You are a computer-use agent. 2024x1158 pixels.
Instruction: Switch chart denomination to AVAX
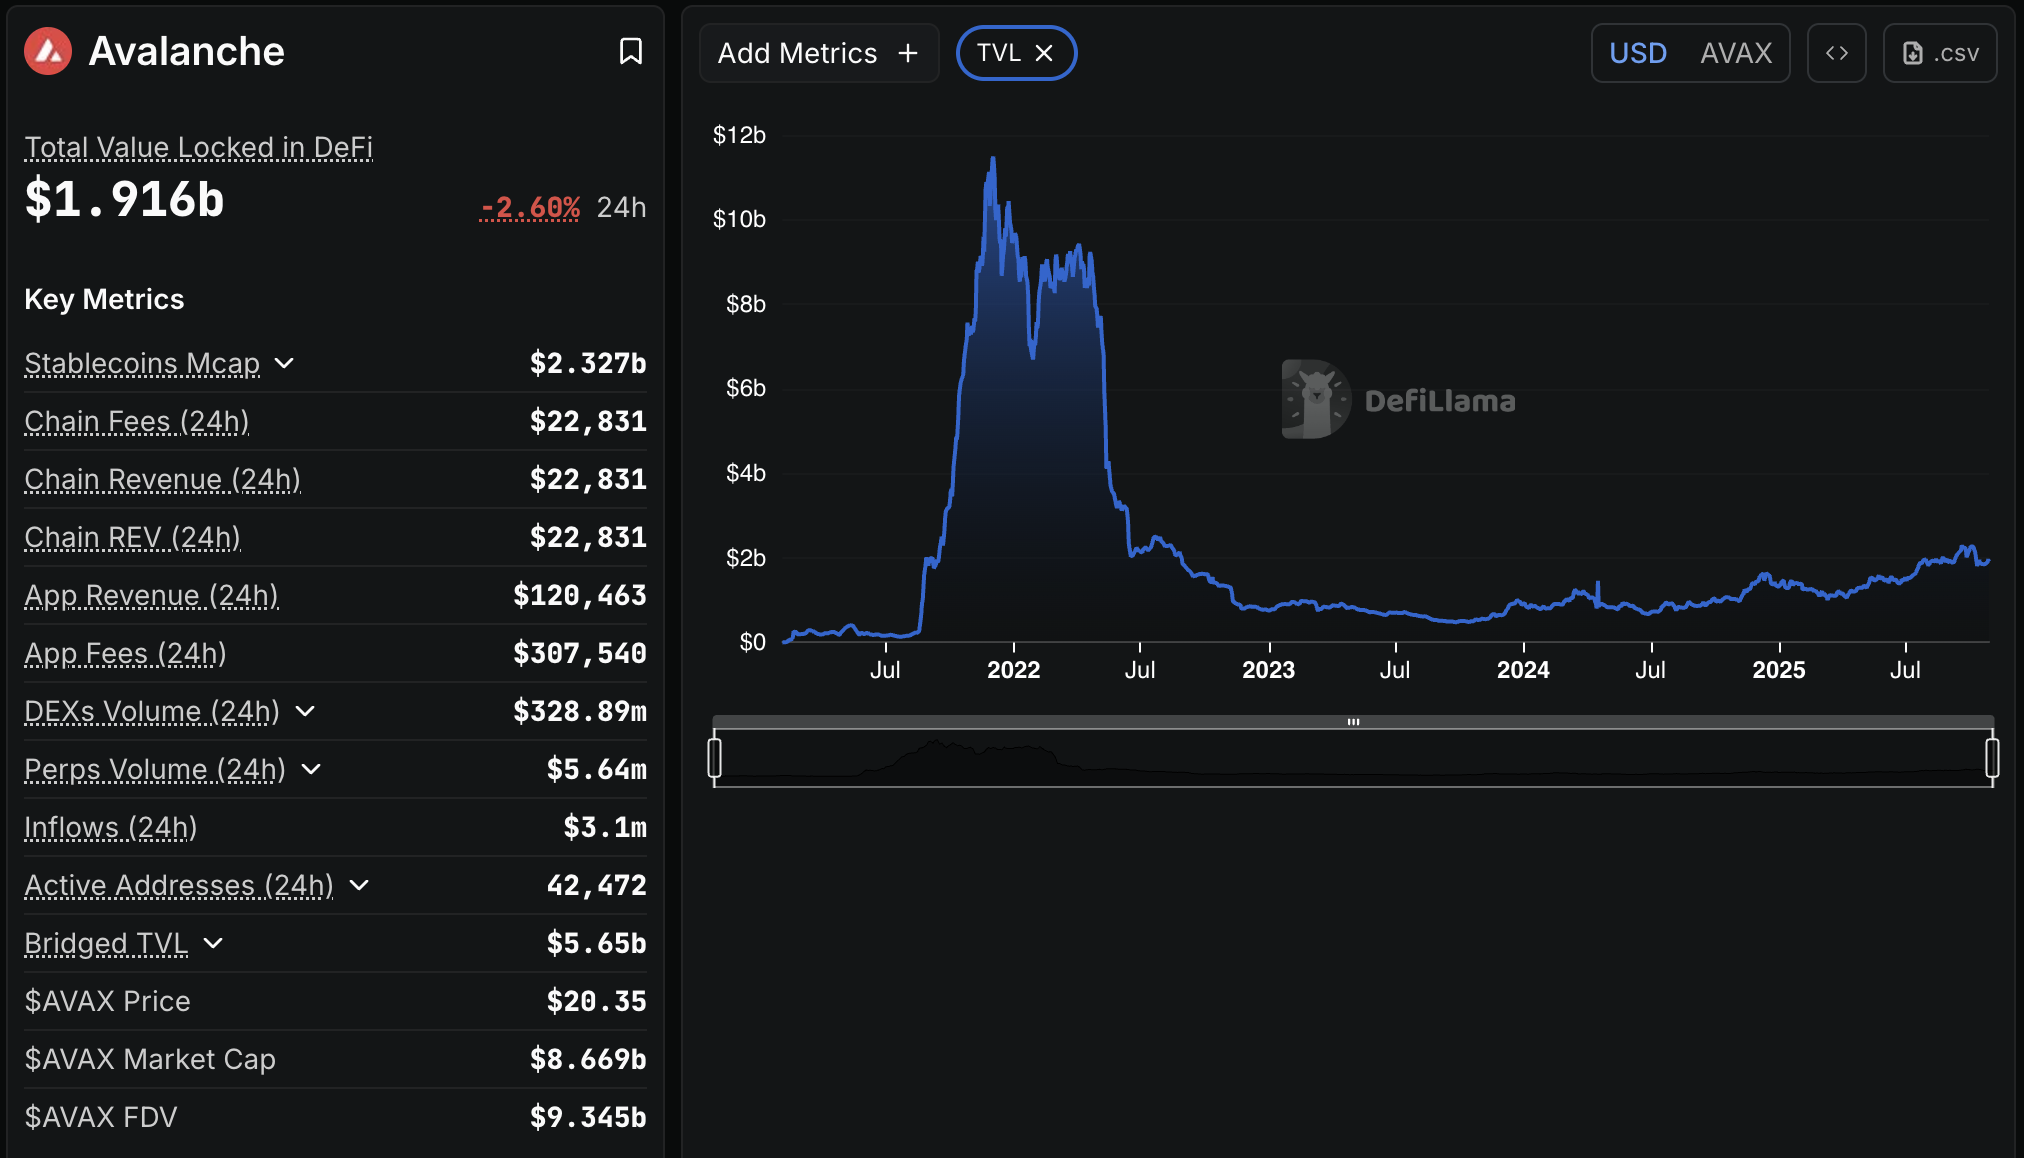tap(1735, 53)
